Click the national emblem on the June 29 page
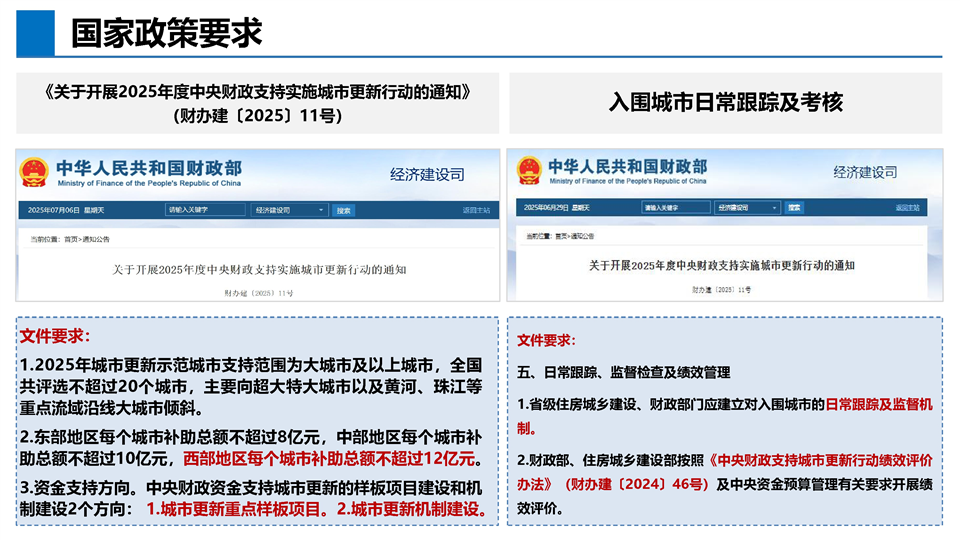 pos(529,170)
